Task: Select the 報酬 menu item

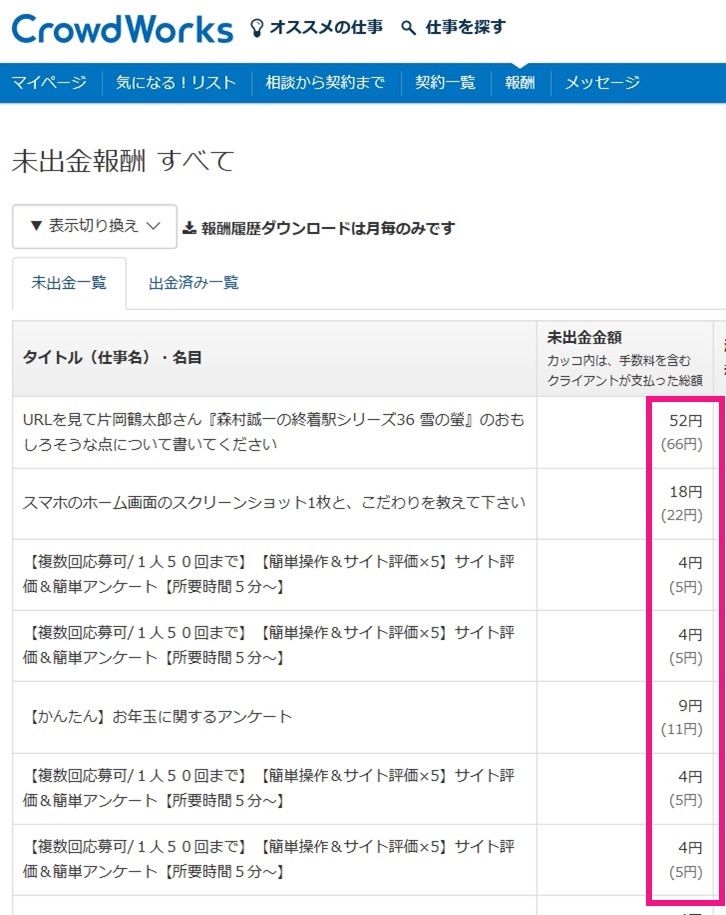Action: 520,82
